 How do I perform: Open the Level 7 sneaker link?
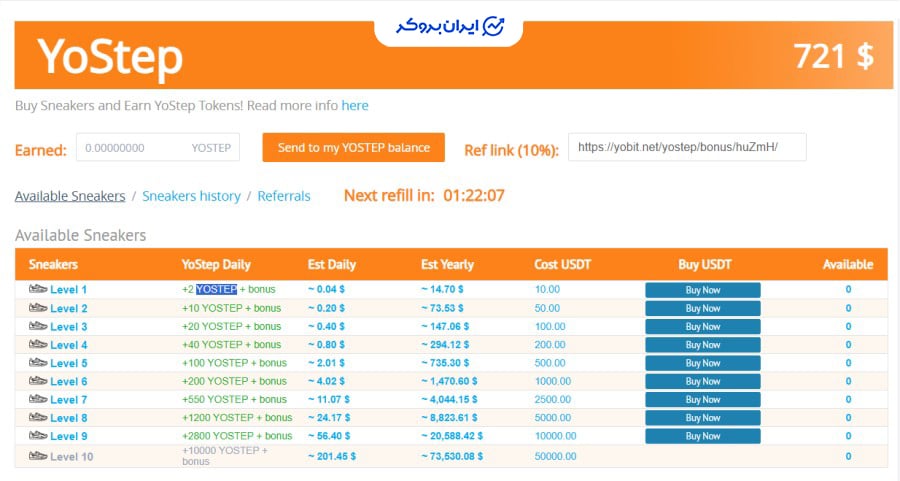click(x=68, y=399)
